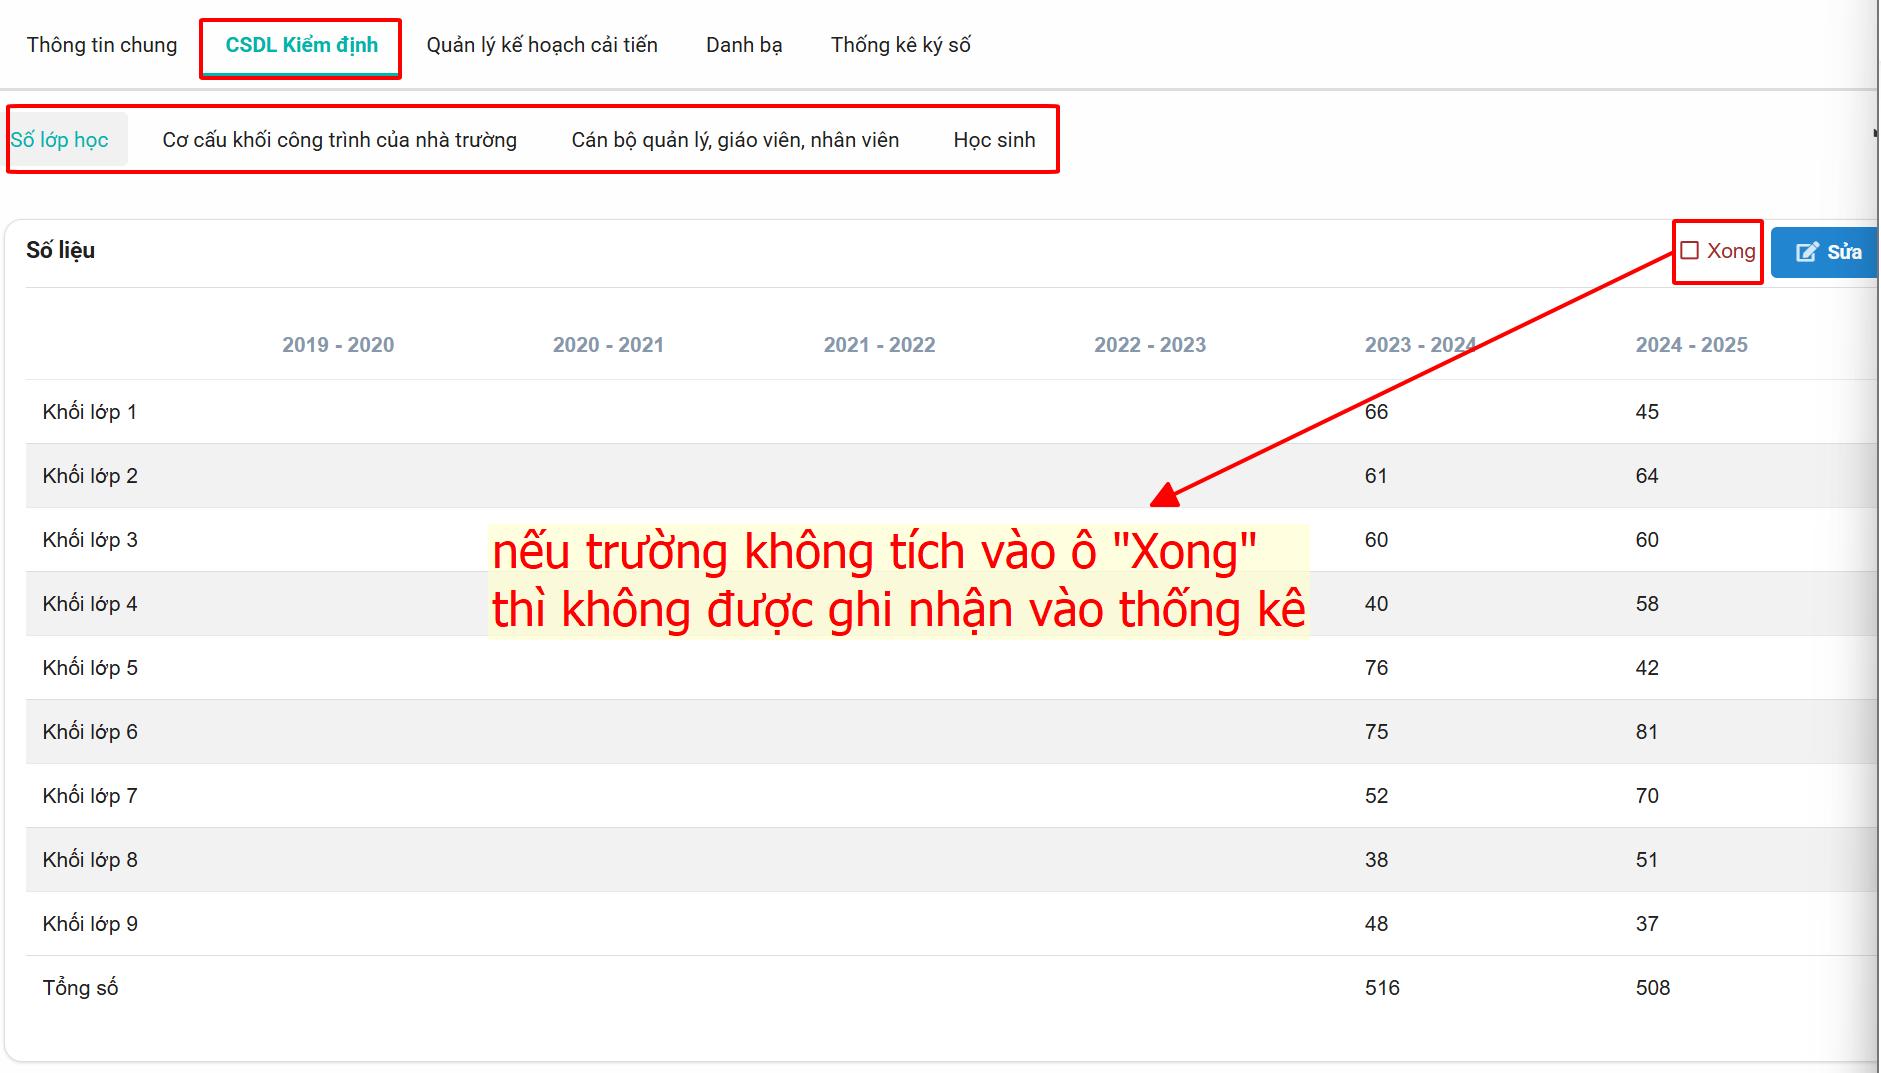
Task: Open Cơ cấu khối công trình của nhà trường
Action: coord(339,140)
